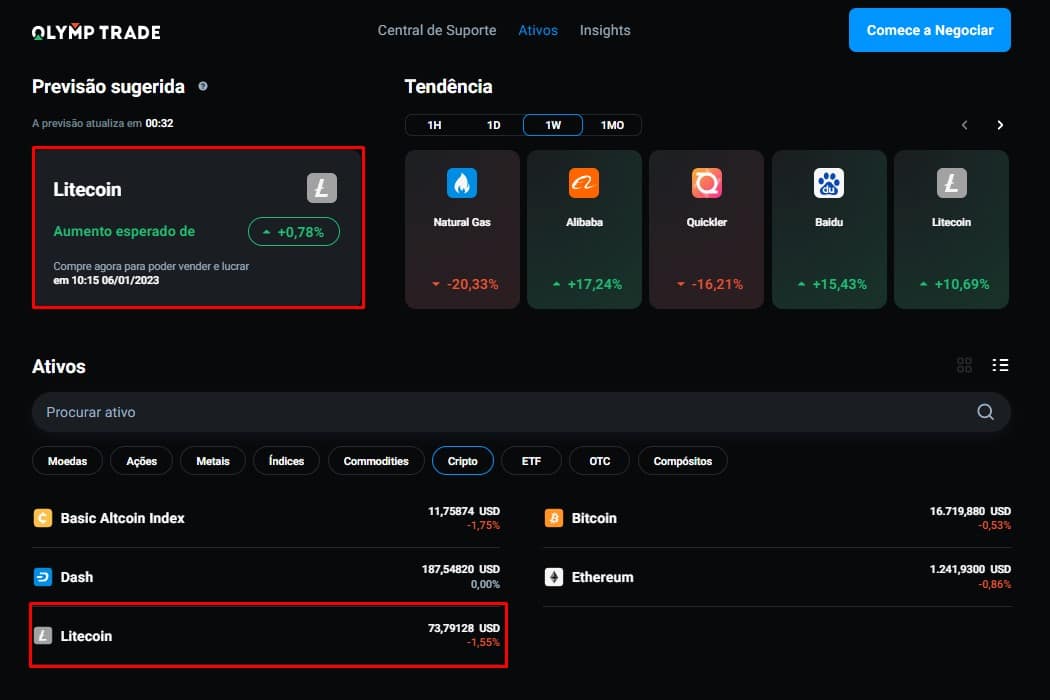Show previous trend cards with the left arrow
1050x700 pixels.
click(x=964, y=125)
